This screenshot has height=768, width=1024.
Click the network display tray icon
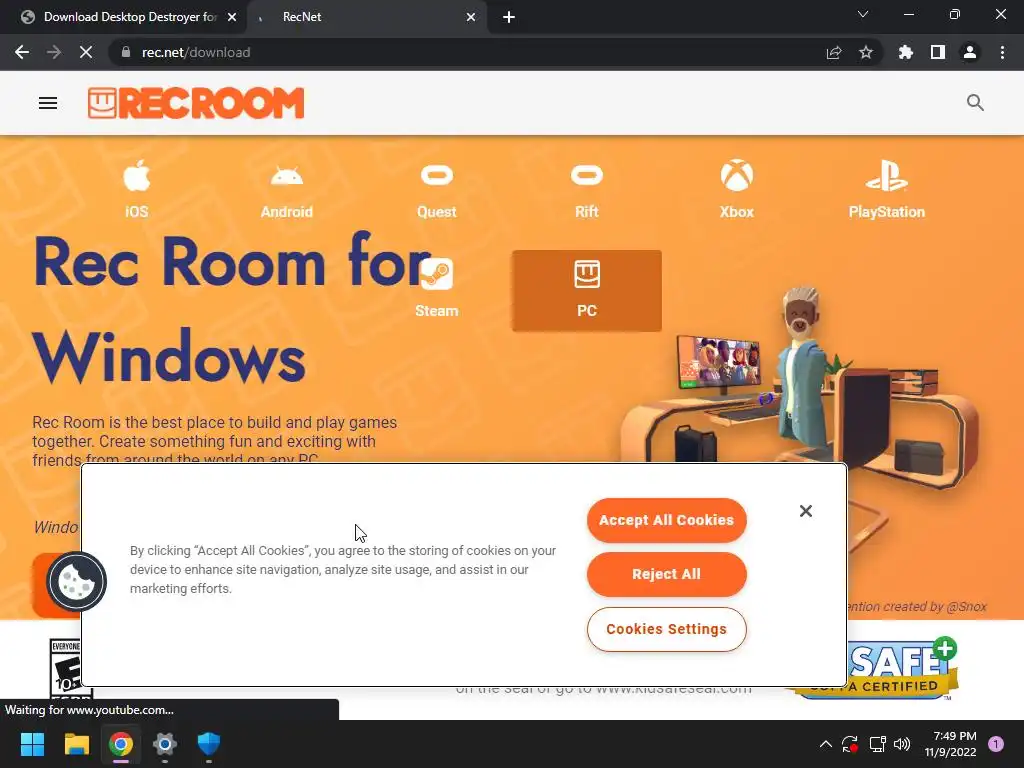tap(877, 744)
